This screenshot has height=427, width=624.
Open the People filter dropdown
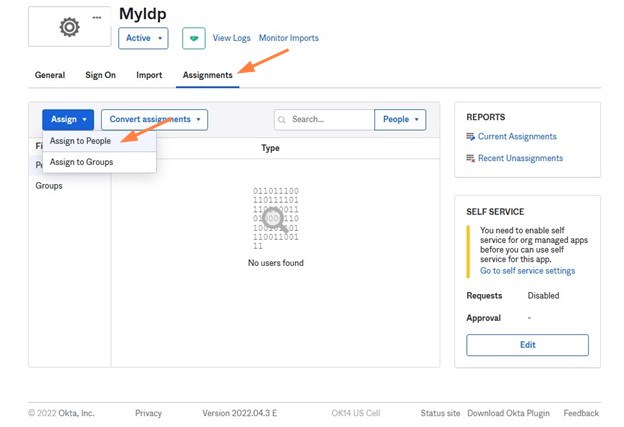point(400,120)
